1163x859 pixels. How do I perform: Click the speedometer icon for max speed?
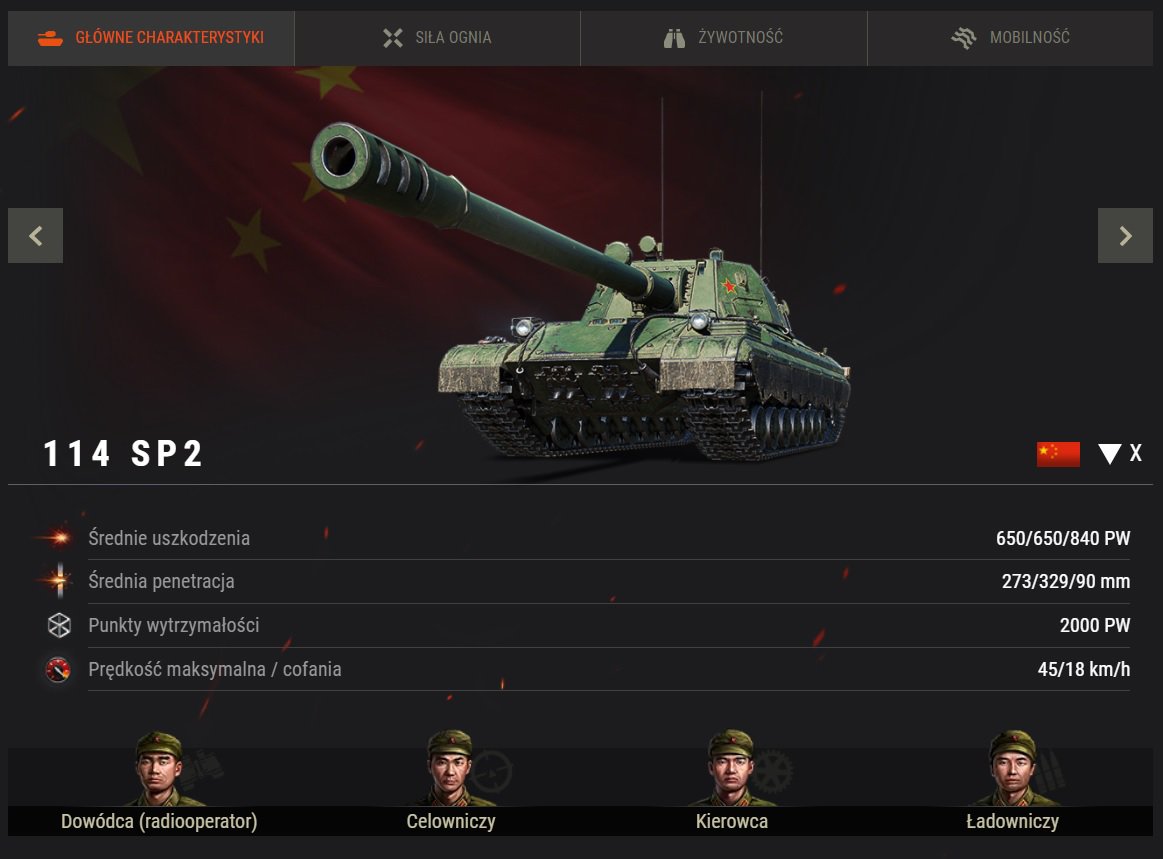pyautogui.click(x=58, y=669)
